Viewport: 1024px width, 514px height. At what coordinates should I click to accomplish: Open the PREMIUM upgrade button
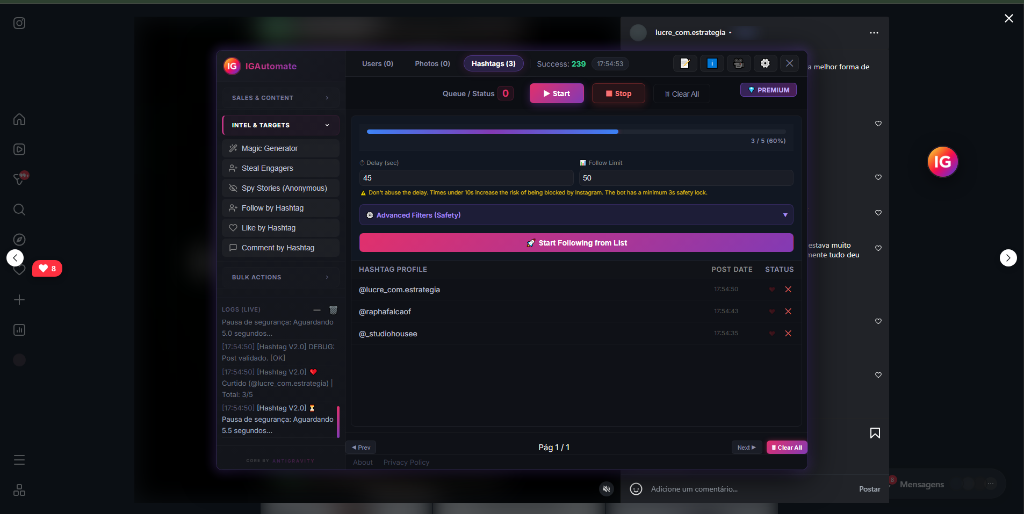[x=768, y=90]
